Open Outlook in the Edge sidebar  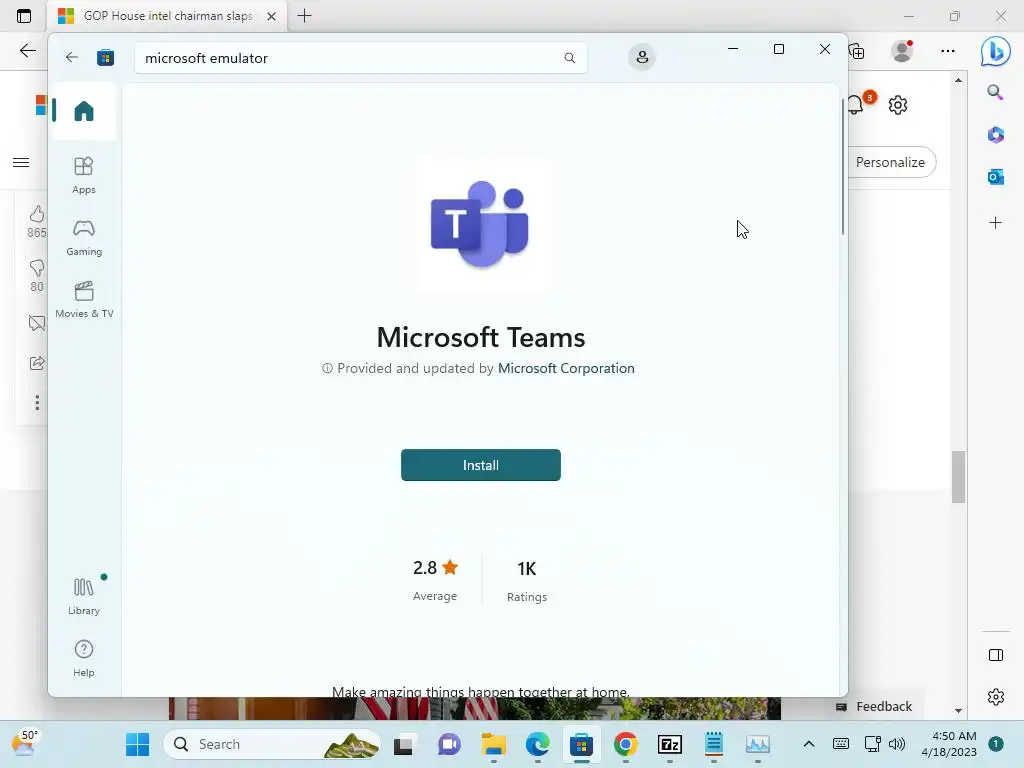point(995,176)
